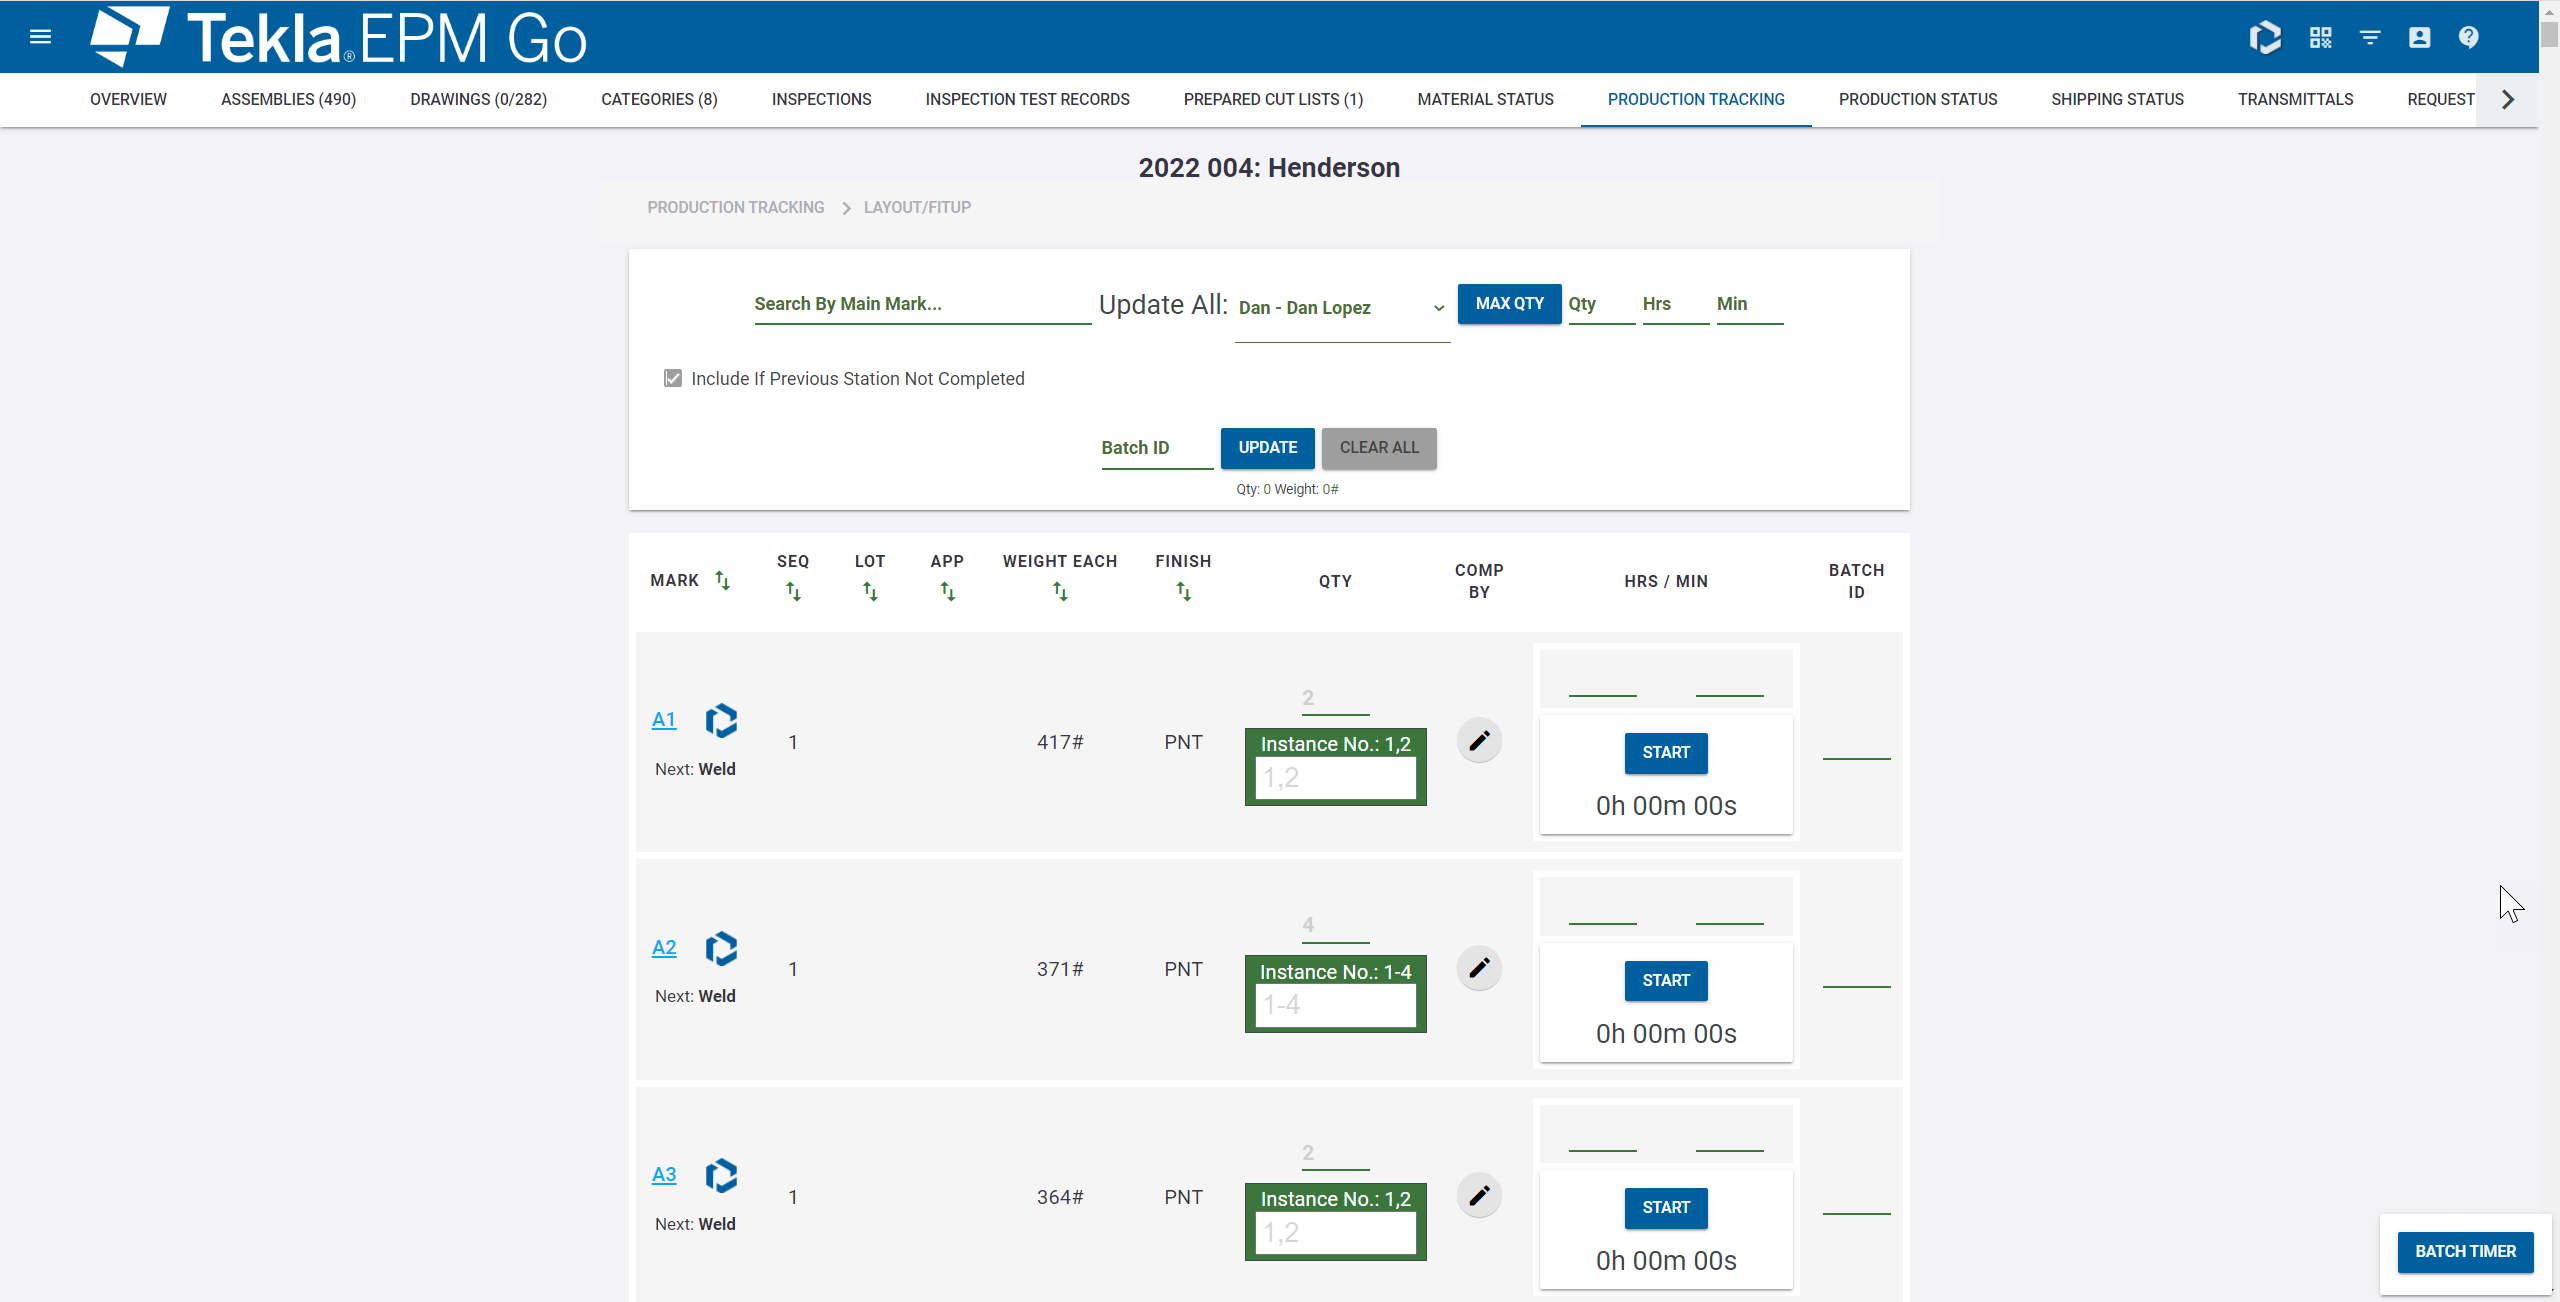Sort table by Weight Each arrows

coord(1060,592)
